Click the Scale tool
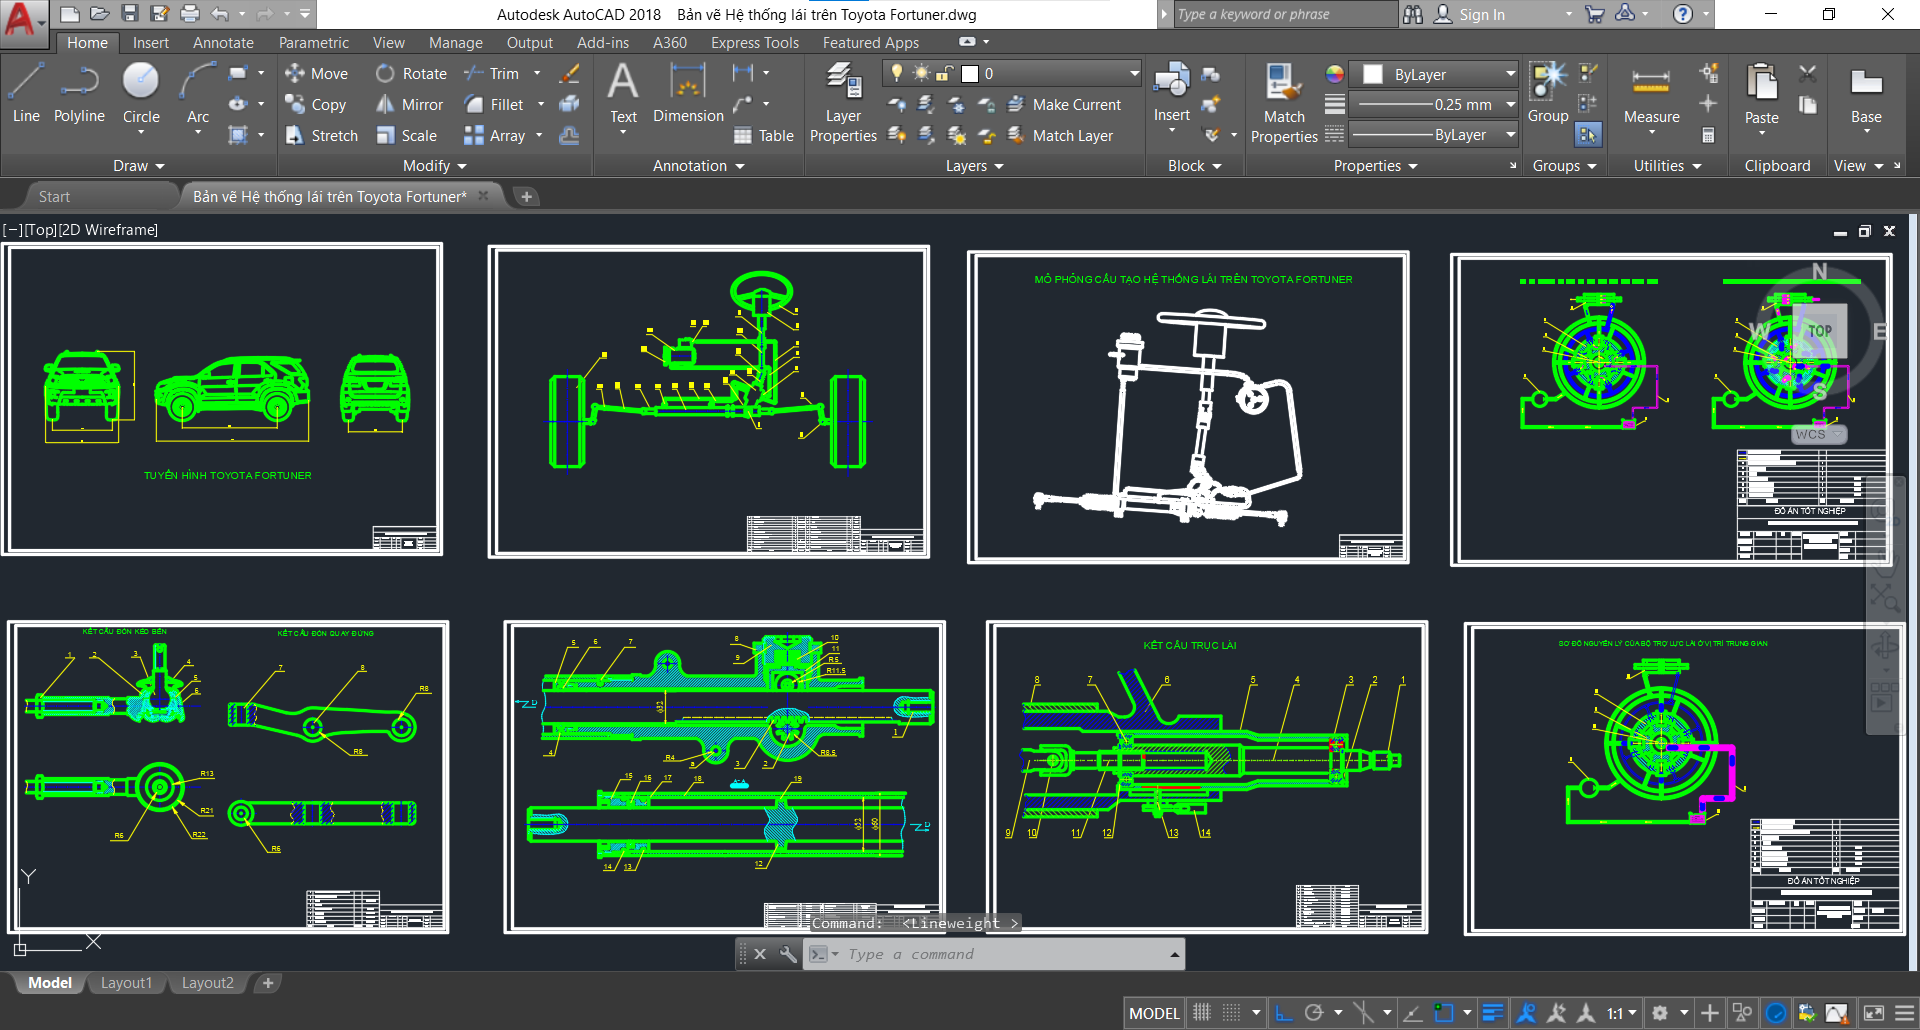 pos(406,135)
